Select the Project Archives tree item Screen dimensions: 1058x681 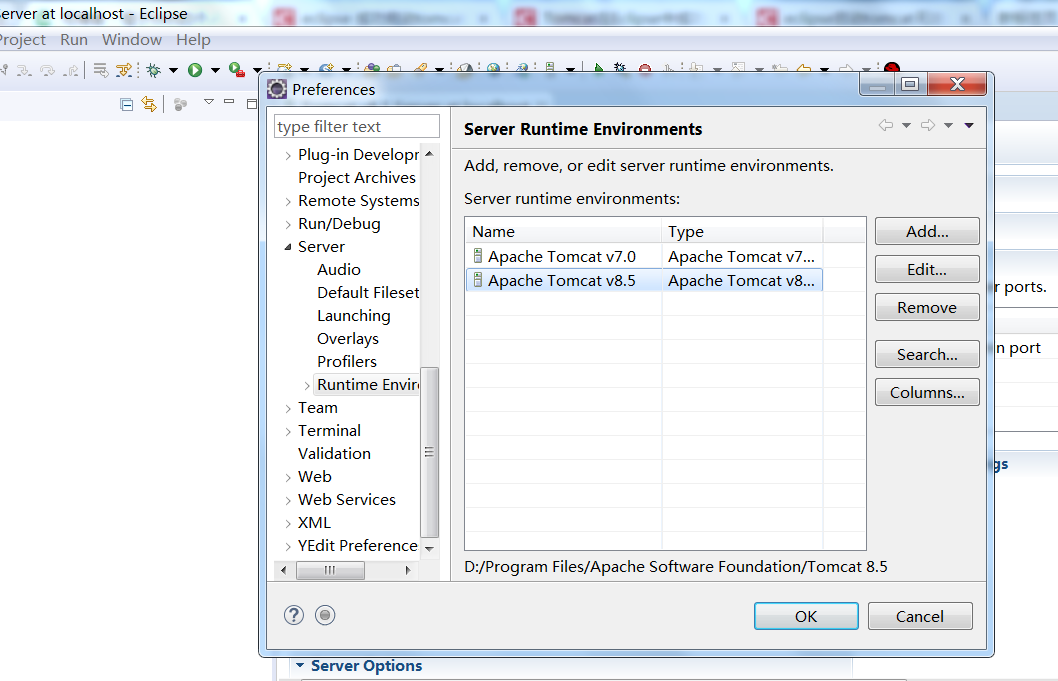(x=357, y=178)
